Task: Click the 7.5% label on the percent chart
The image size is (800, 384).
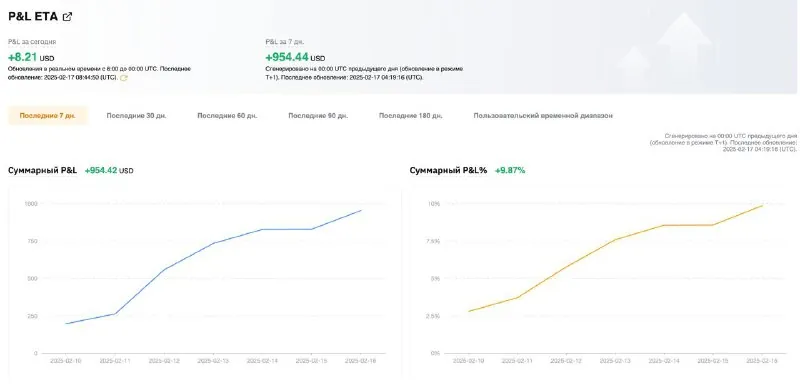Action: click(433, 241)
